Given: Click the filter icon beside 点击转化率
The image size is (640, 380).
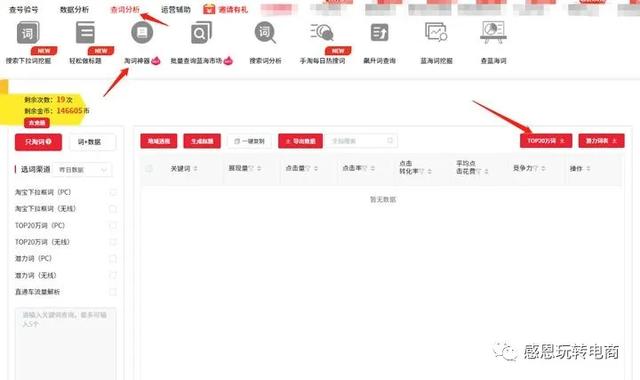Looking at the screenshot, I should click(x=422, y=172).
